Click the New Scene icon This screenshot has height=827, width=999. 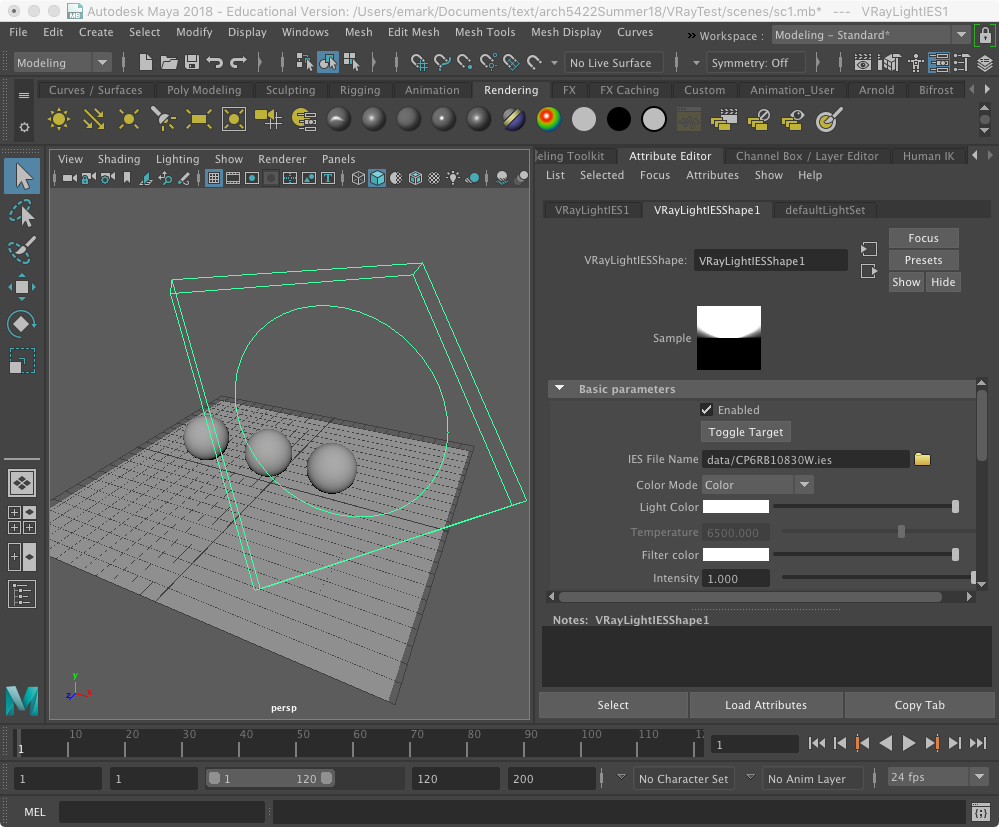[146, 62]
